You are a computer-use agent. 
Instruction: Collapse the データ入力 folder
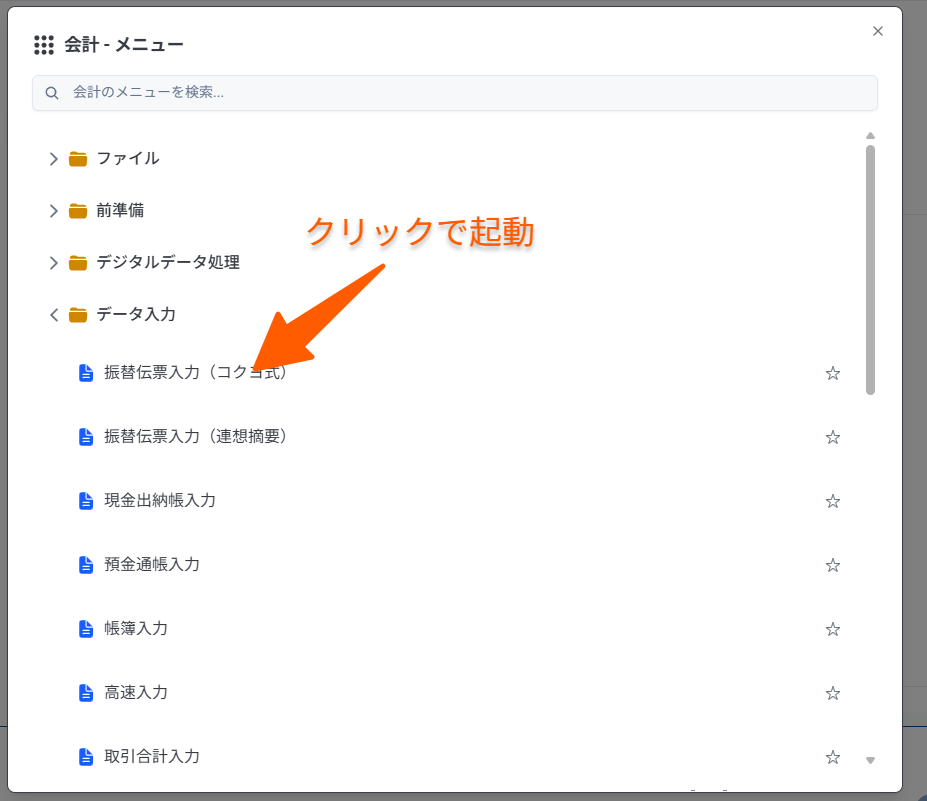53,314
